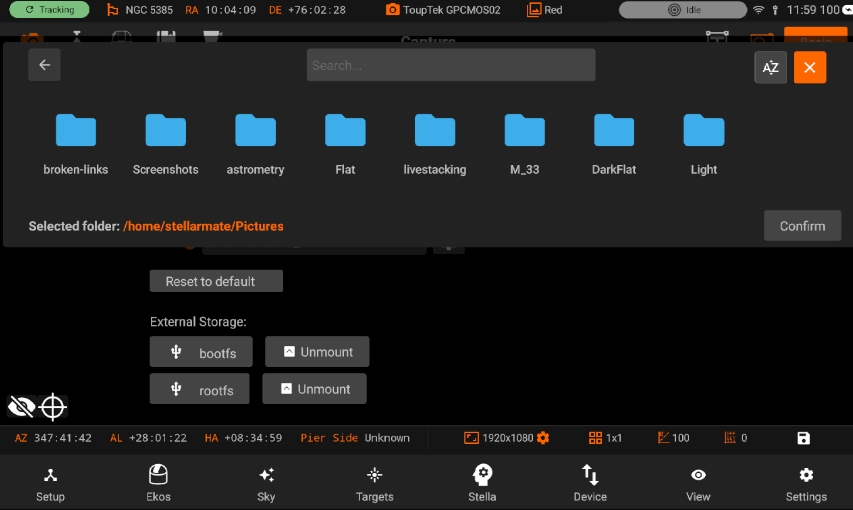Go back with the left arrow button
Screen dimensions: 853x510
pyautogui.click(x=44, y=65)
